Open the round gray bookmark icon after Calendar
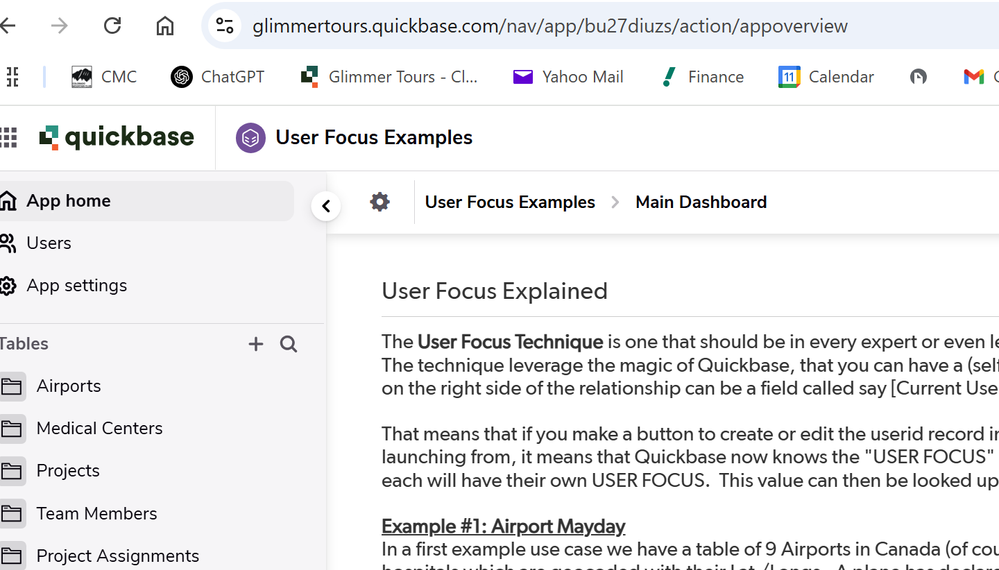Screen dimensions: 999x570 click(918, 77)
